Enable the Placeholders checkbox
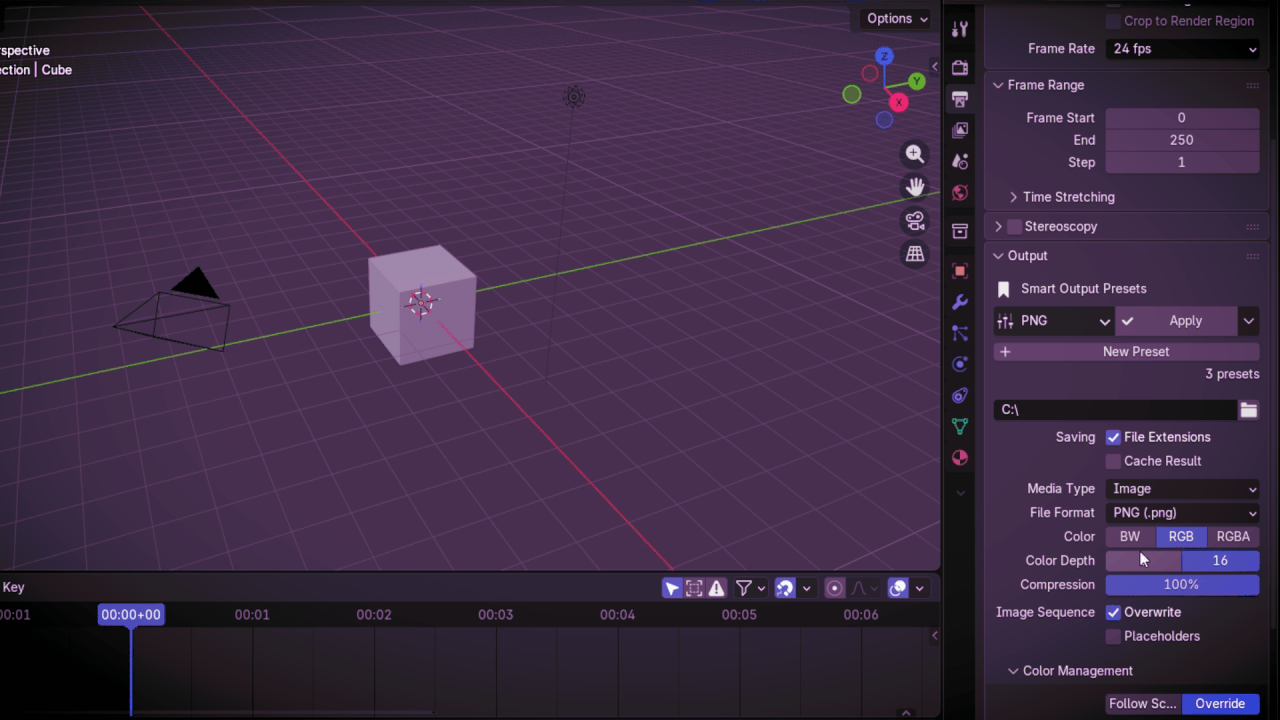The width and height of the screenshot is (1280, 720). pyautogui.click(x=1113, y=636)
